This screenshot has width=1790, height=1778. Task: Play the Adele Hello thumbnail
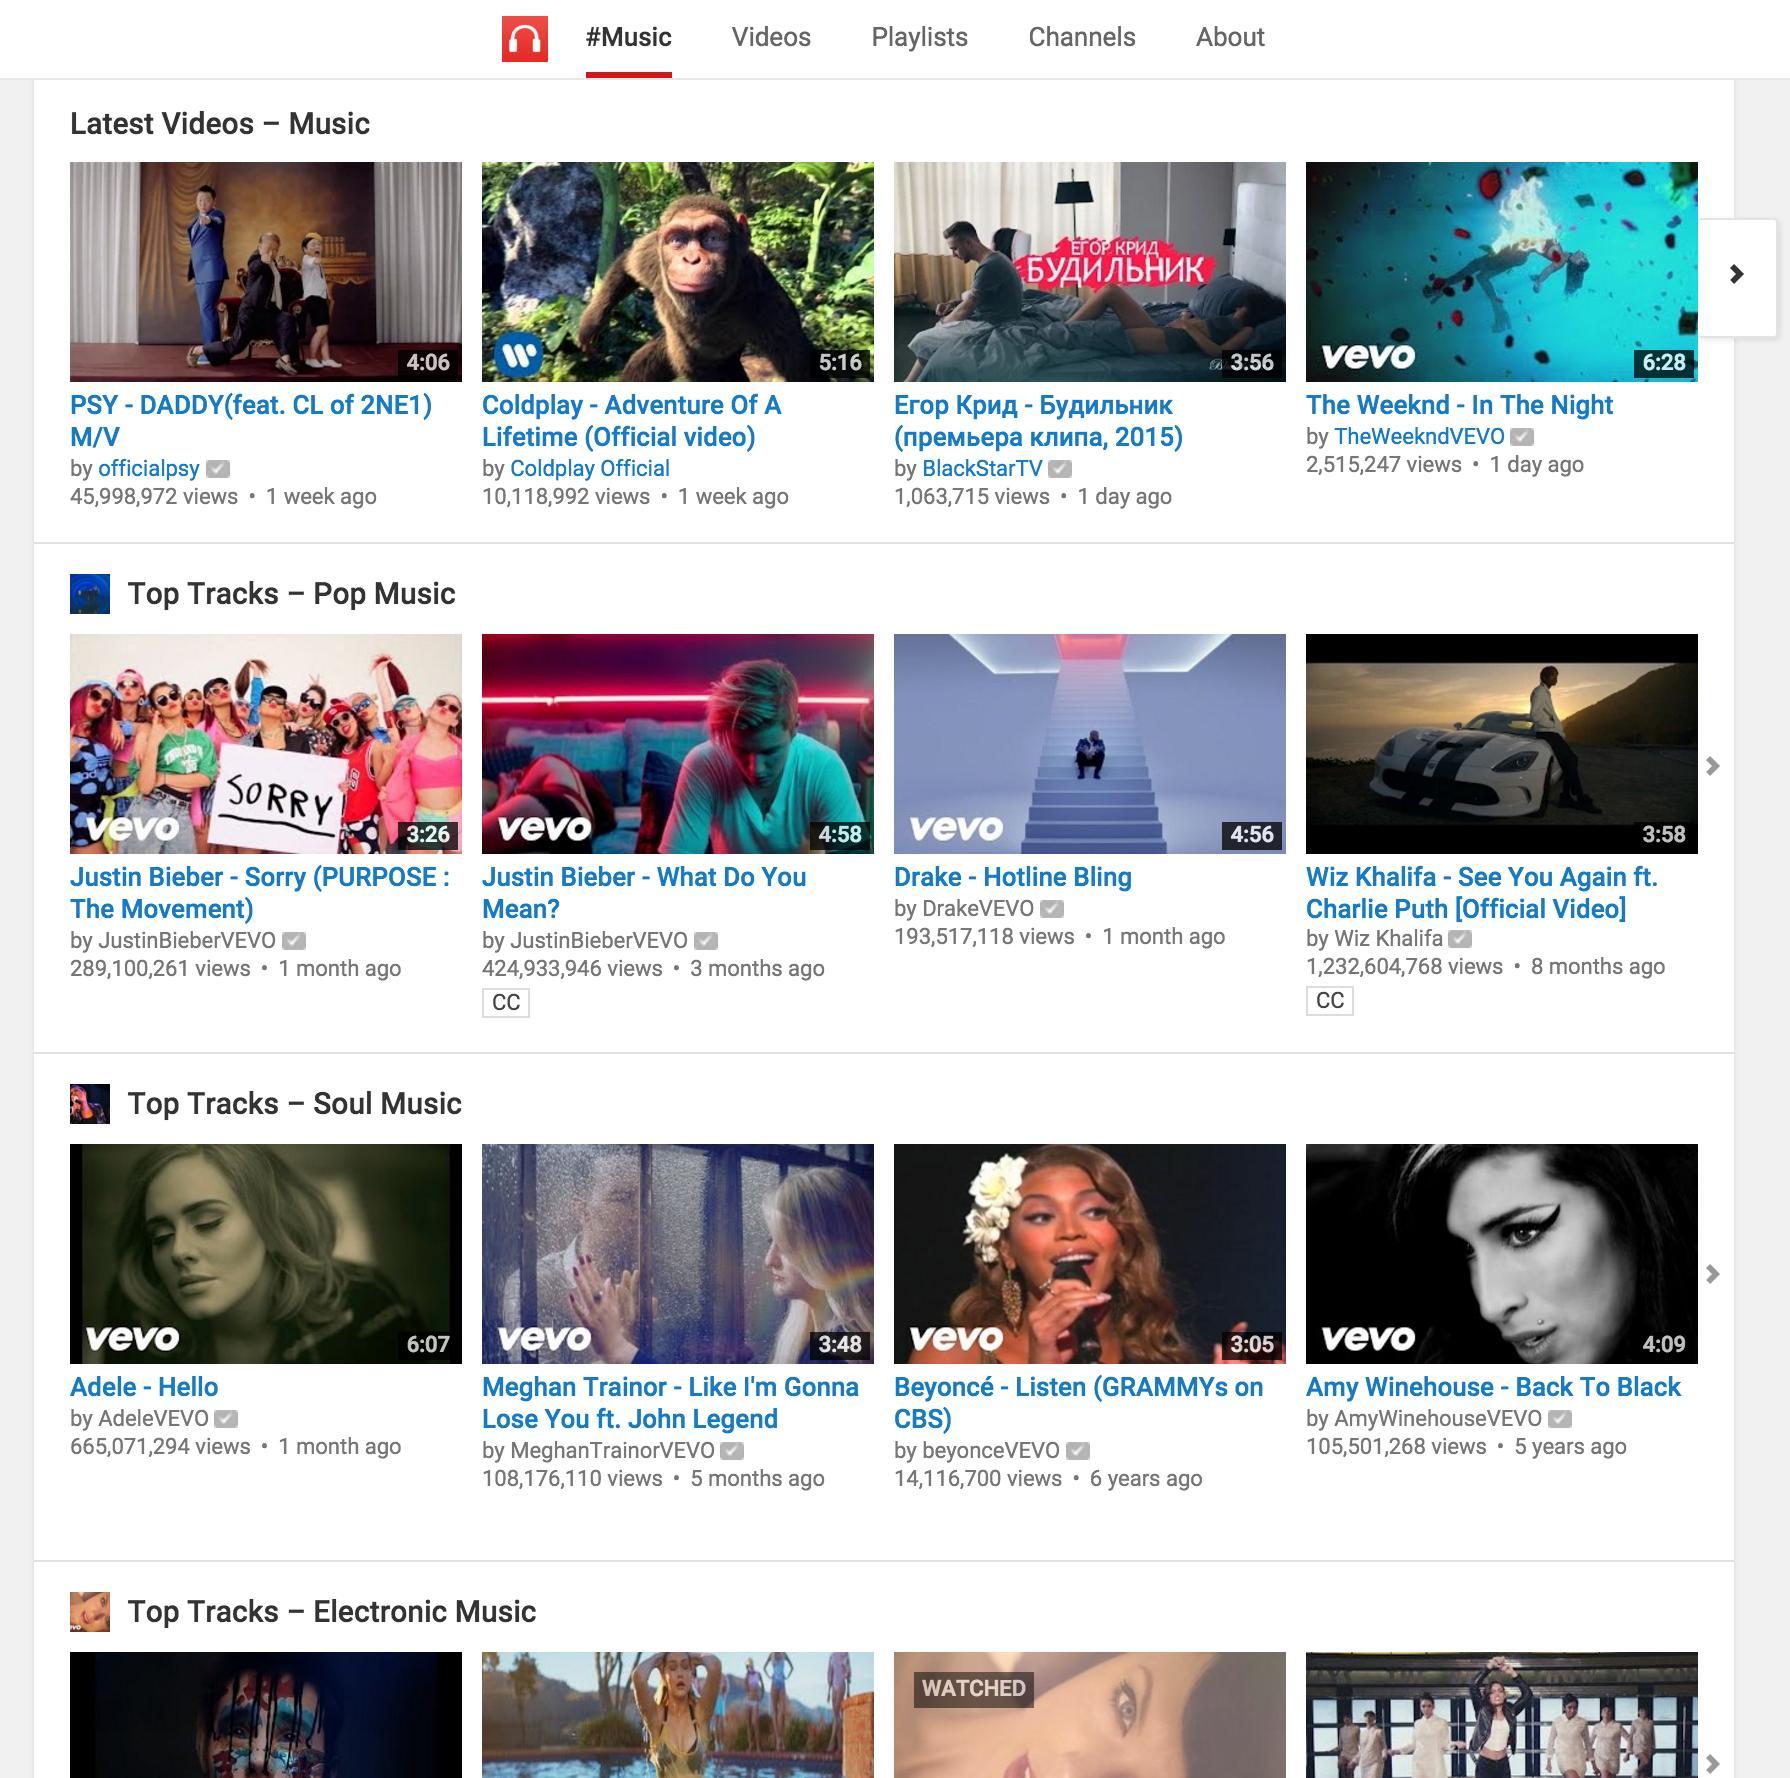click(266, 1254)
